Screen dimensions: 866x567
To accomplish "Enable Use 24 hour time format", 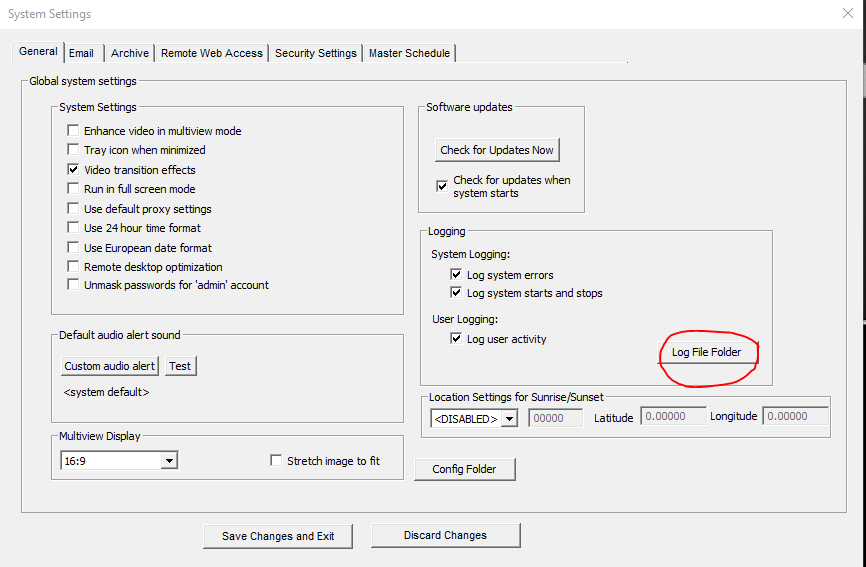I will (x=73, y=227).
